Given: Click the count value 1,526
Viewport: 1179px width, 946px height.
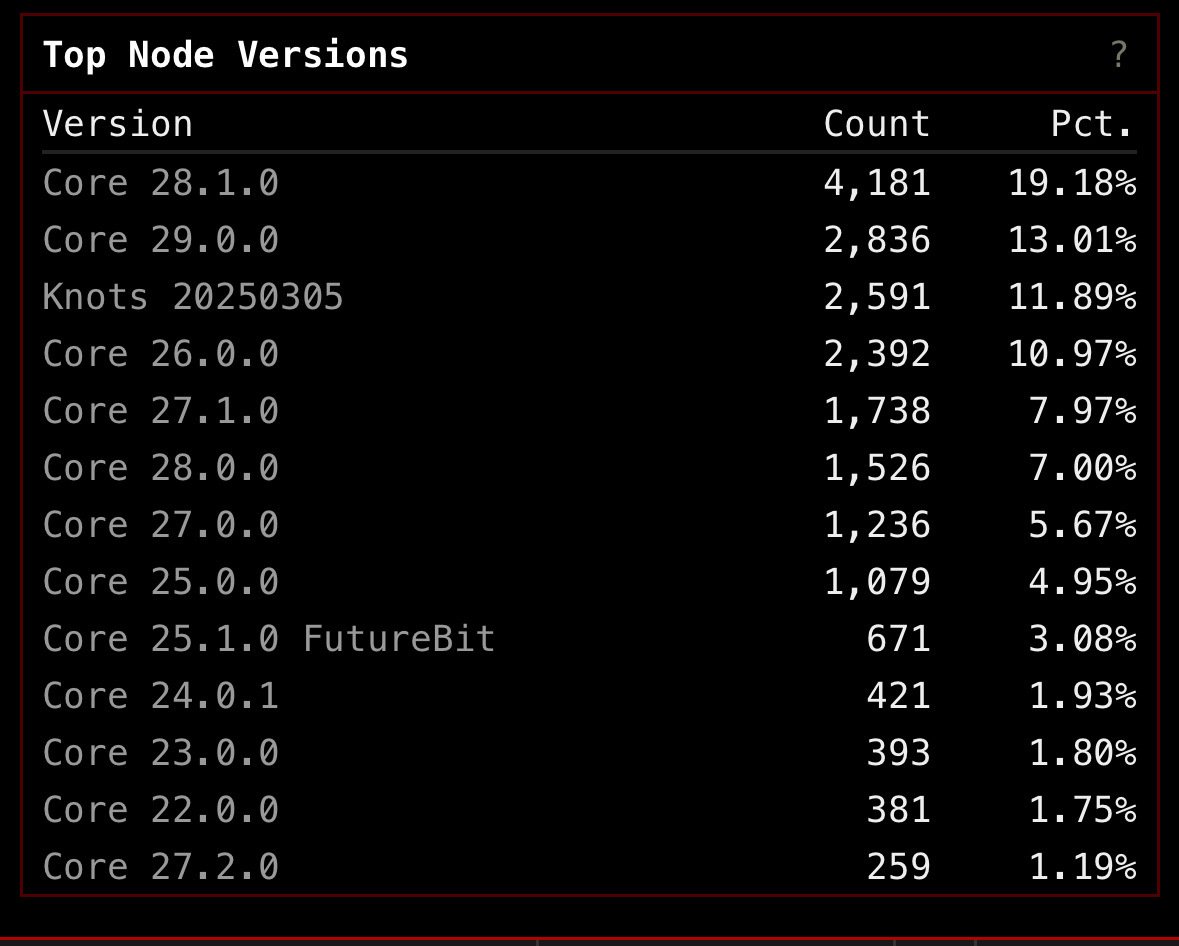Looking at the screenshot, I should click(877, 468).
